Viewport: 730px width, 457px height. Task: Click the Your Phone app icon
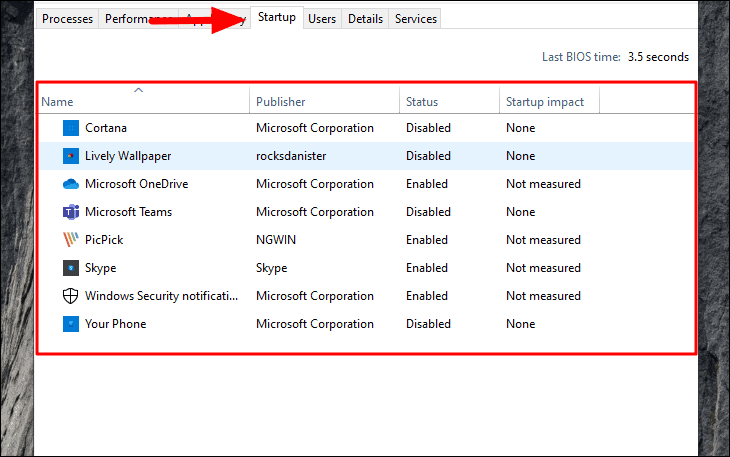pos(71,323)
